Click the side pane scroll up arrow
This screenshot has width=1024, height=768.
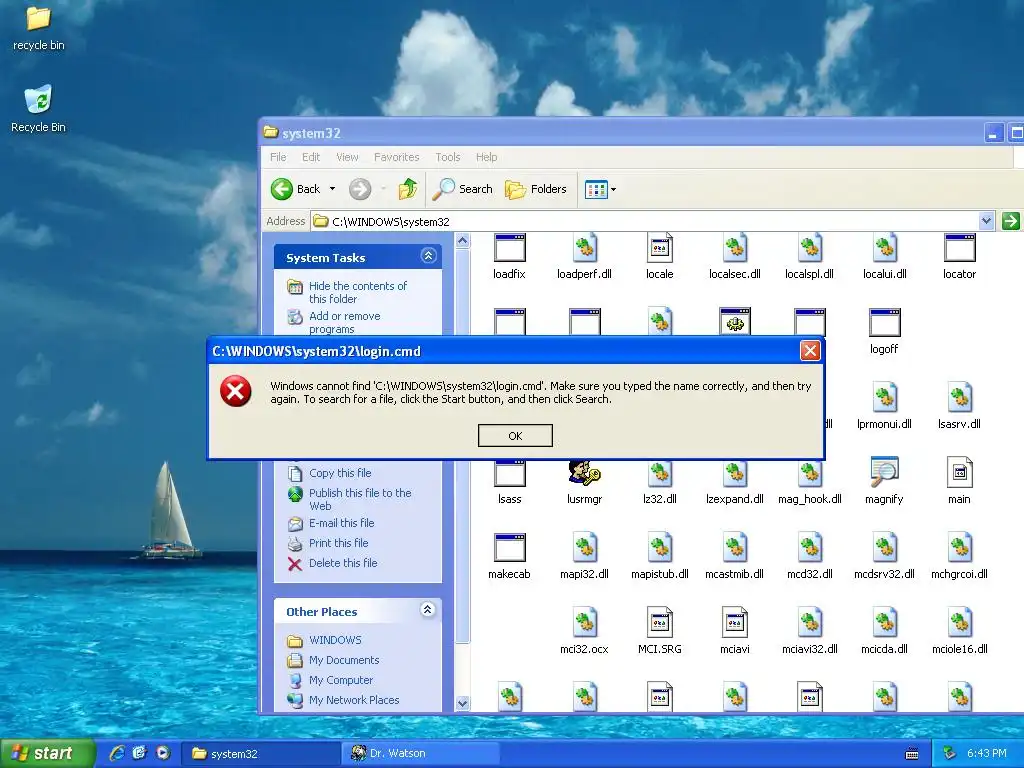click(x=462, y=241)
